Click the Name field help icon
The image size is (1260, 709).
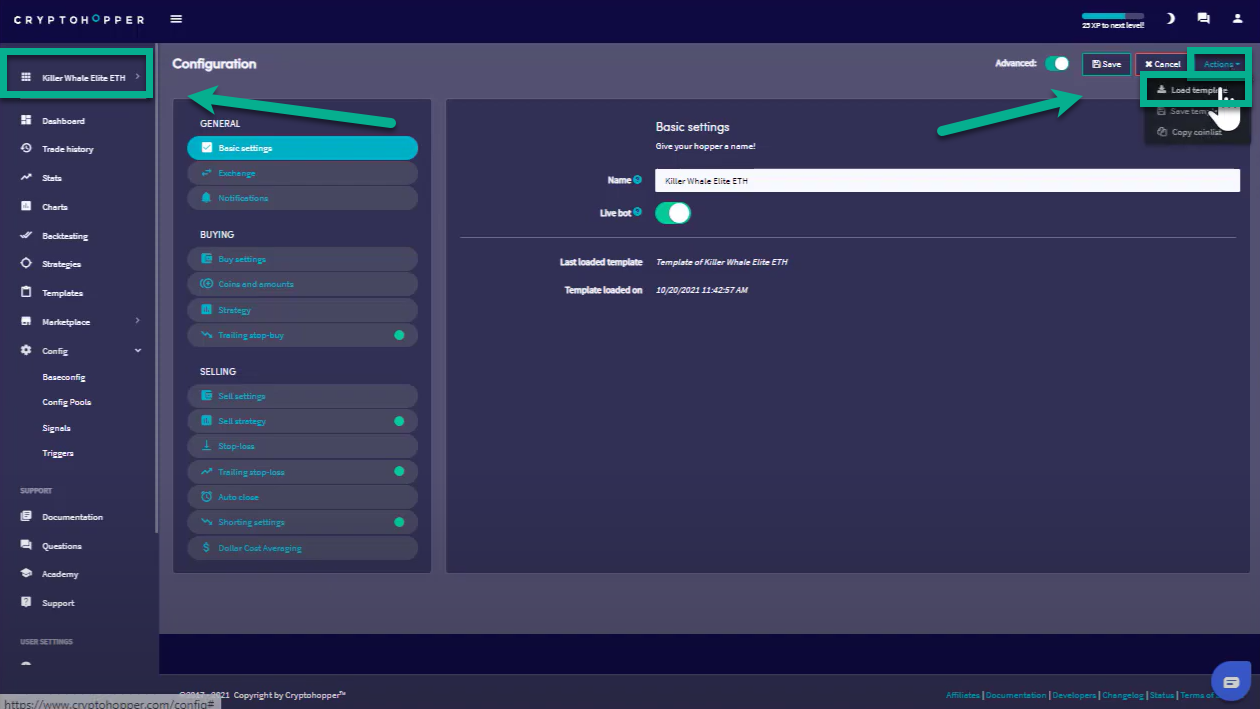pos(638,180)
